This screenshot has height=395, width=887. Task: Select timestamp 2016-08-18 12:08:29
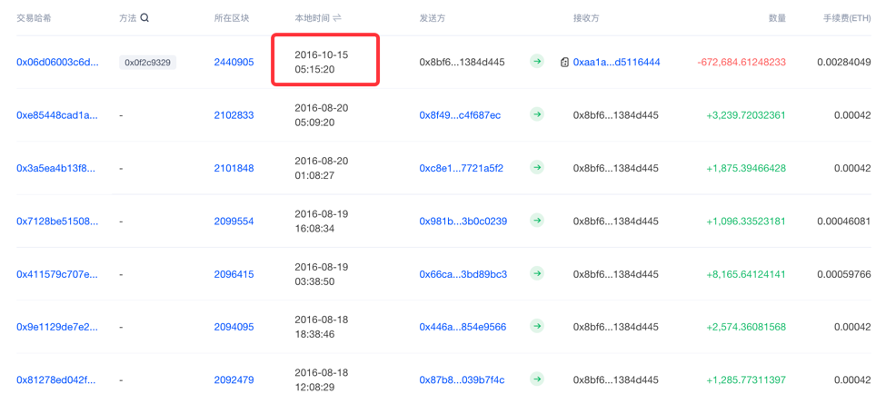pyautogui.click(x=321, y=379)
